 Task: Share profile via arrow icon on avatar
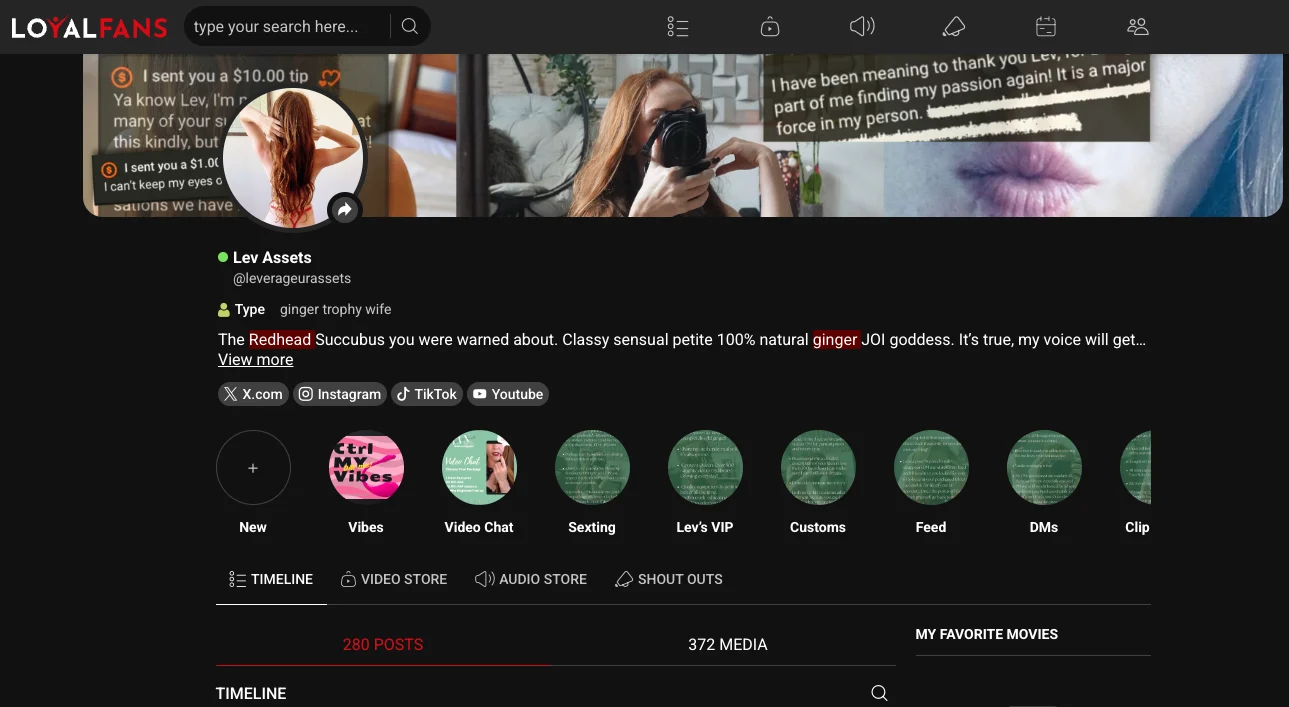[344, 209]
